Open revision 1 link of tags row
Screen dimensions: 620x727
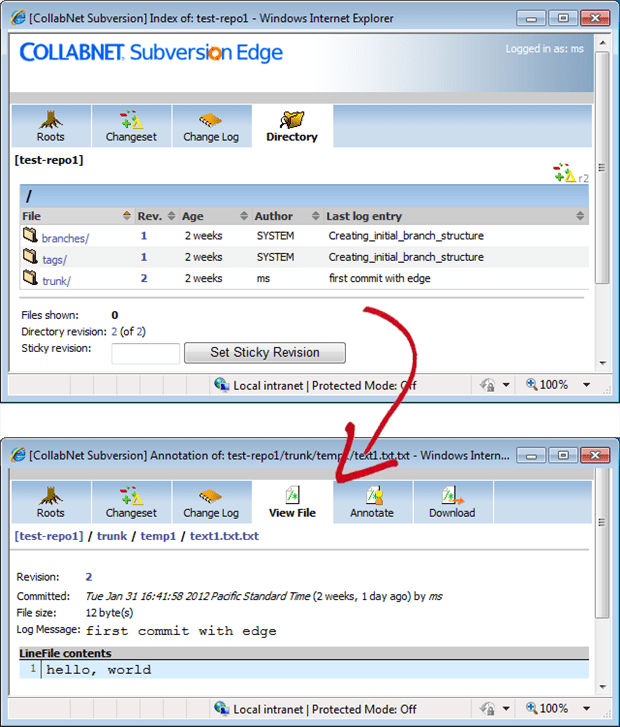coord(144,257)
